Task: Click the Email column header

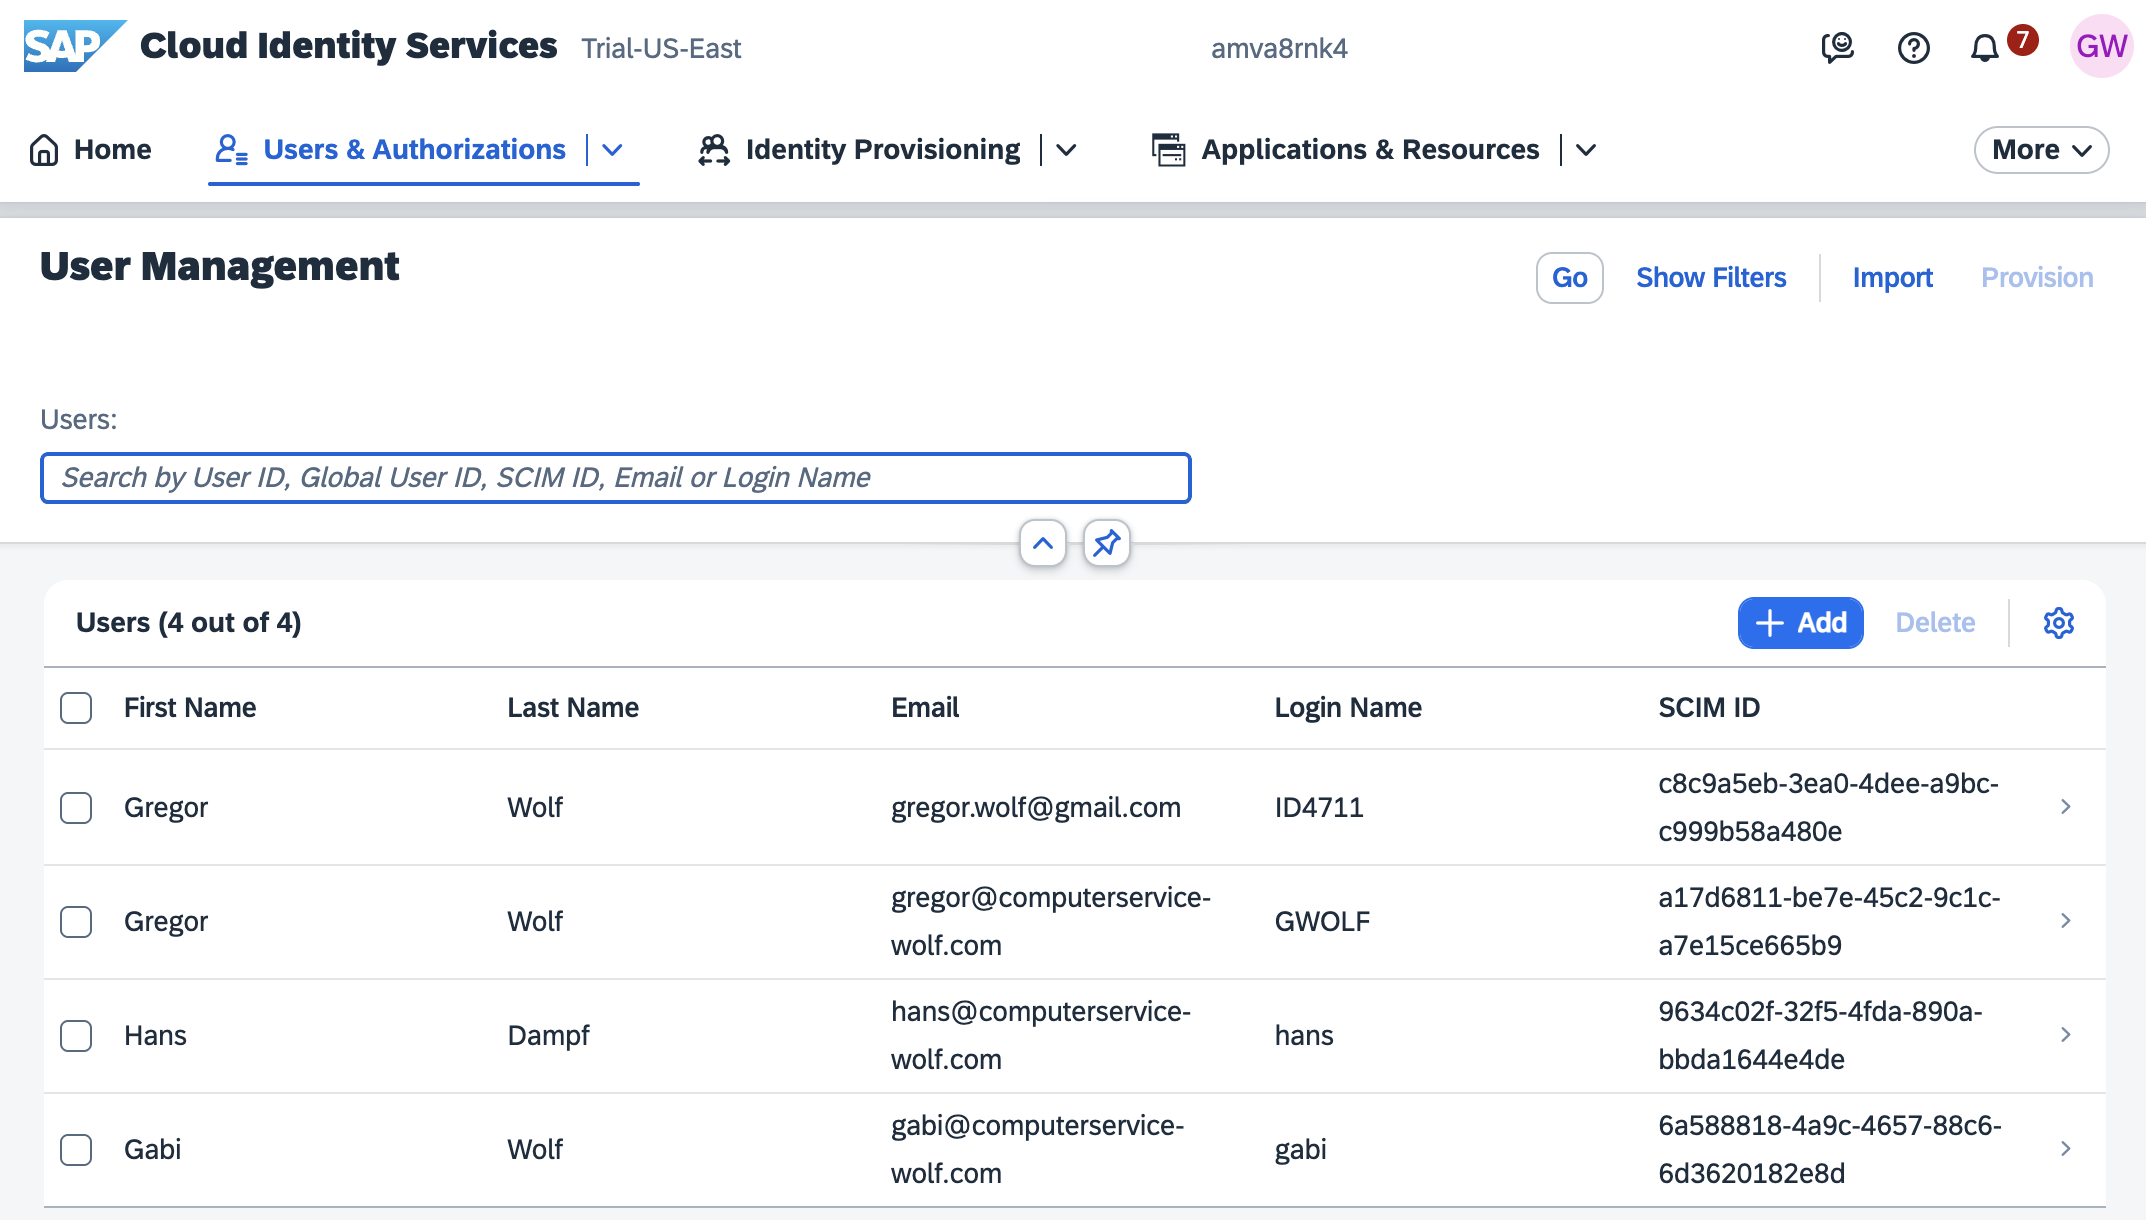Action: click(925, 707)
